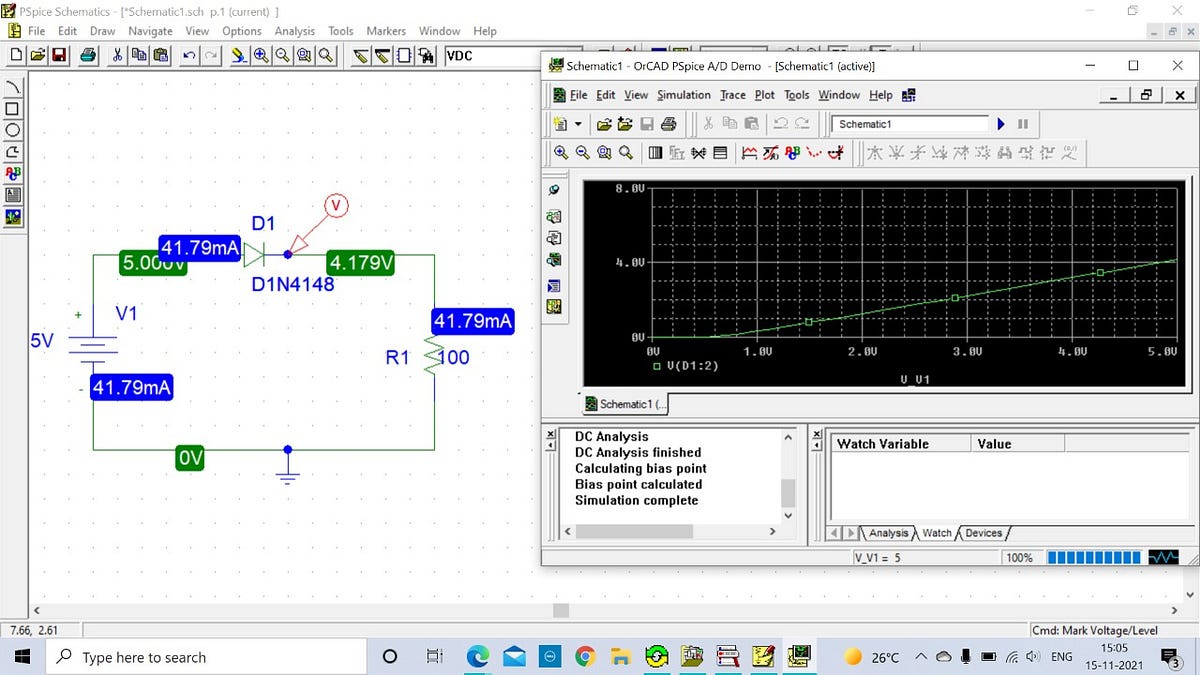Select the Draw Circle tool

pyautogui.click(x=13, y=130)
